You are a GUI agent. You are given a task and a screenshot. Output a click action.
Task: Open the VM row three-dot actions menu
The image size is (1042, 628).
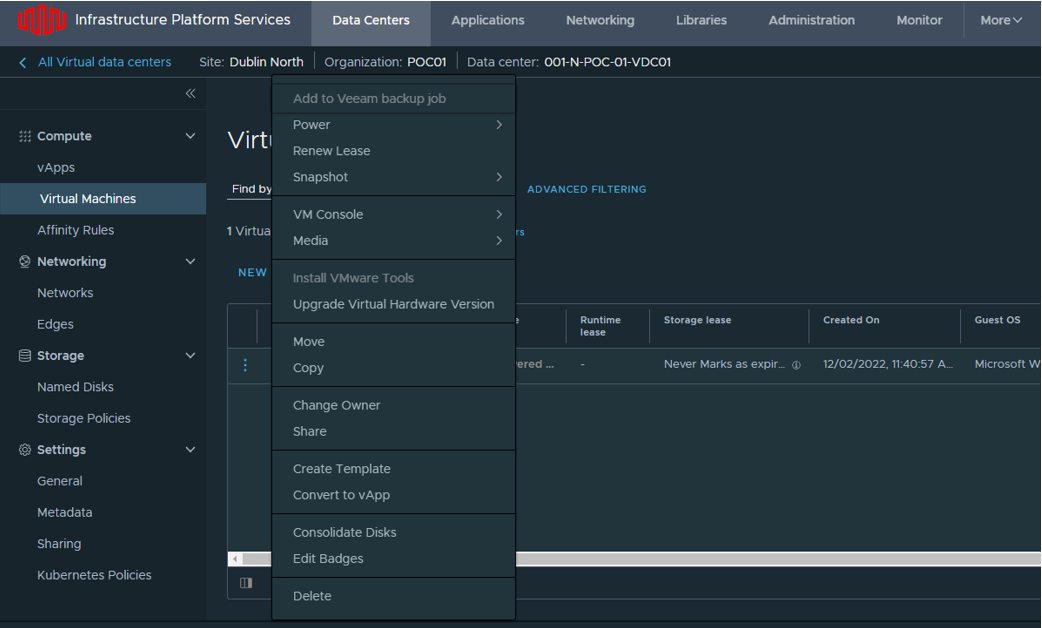click(245, 365)
